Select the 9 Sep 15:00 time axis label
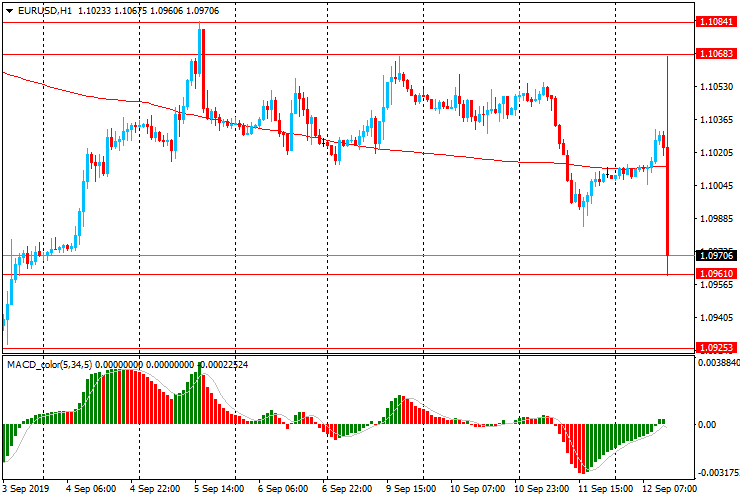 411,488
